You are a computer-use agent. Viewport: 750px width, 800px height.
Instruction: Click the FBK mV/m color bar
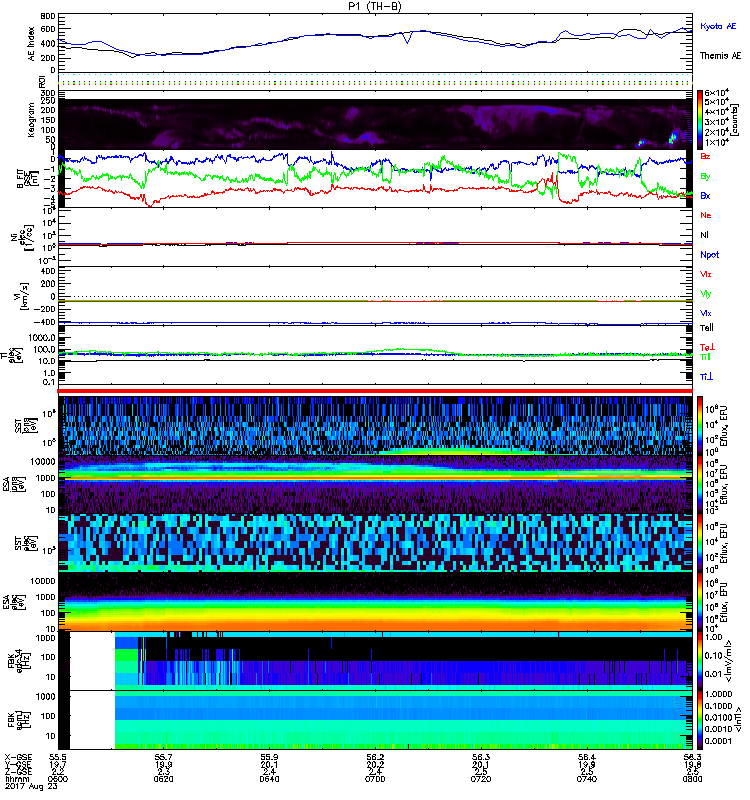[x=700, y=661]
